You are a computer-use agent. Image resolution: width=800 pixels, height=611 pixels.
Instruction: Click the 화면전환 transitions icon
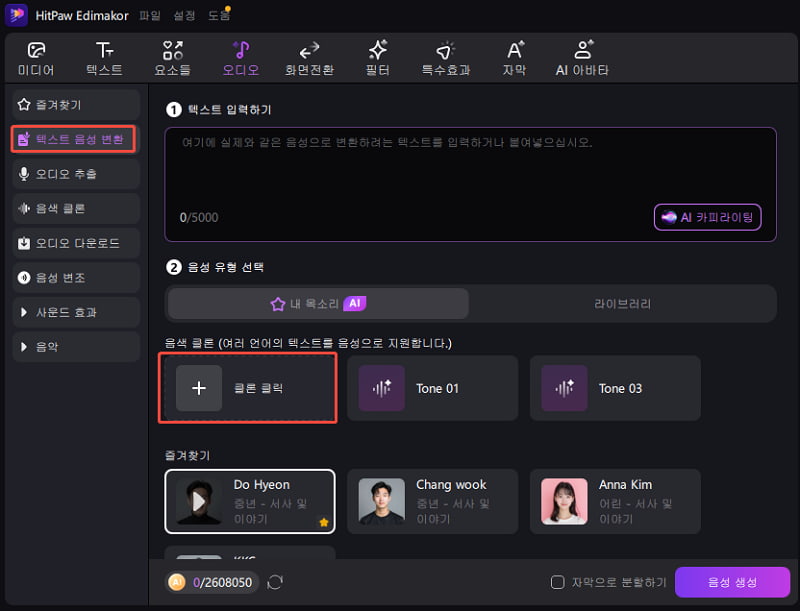click(x=309, y=57)
